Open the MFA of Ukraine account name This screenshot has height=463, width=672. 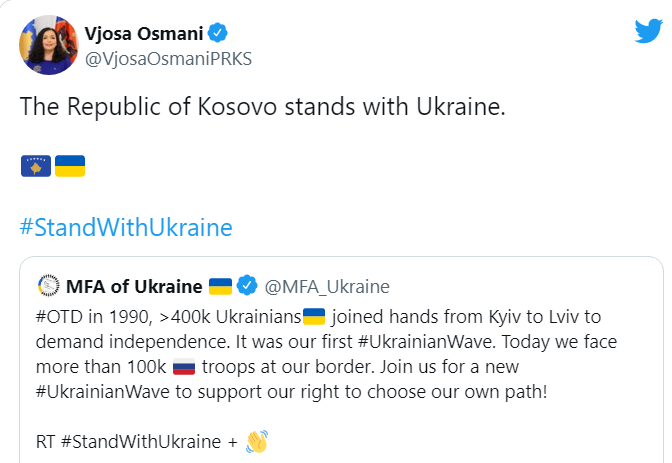[134, 286]
